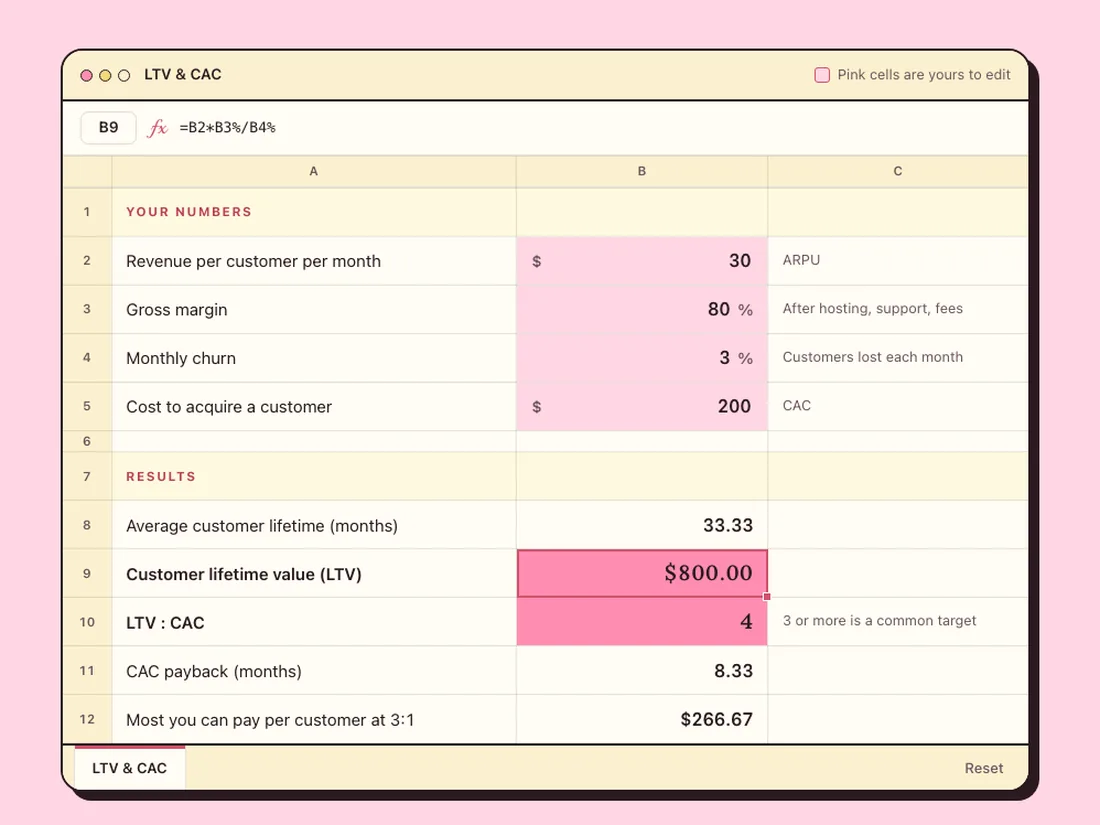Select the CAC payback value 8.33

click(642, 671)
